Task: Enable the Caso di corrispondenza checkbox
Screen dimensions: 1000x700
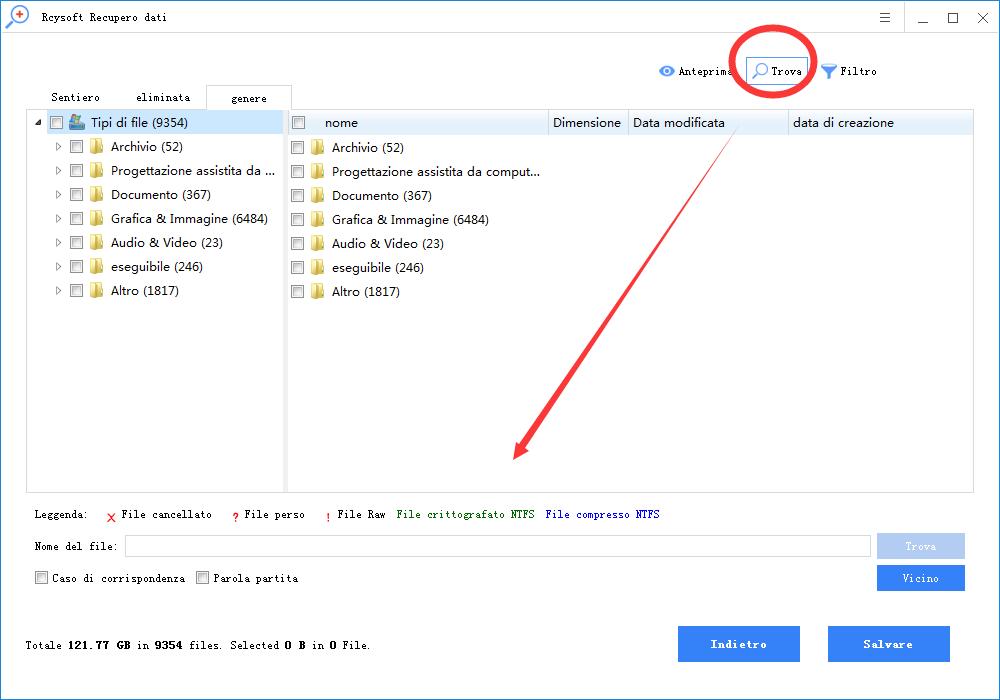Action: 41,578
